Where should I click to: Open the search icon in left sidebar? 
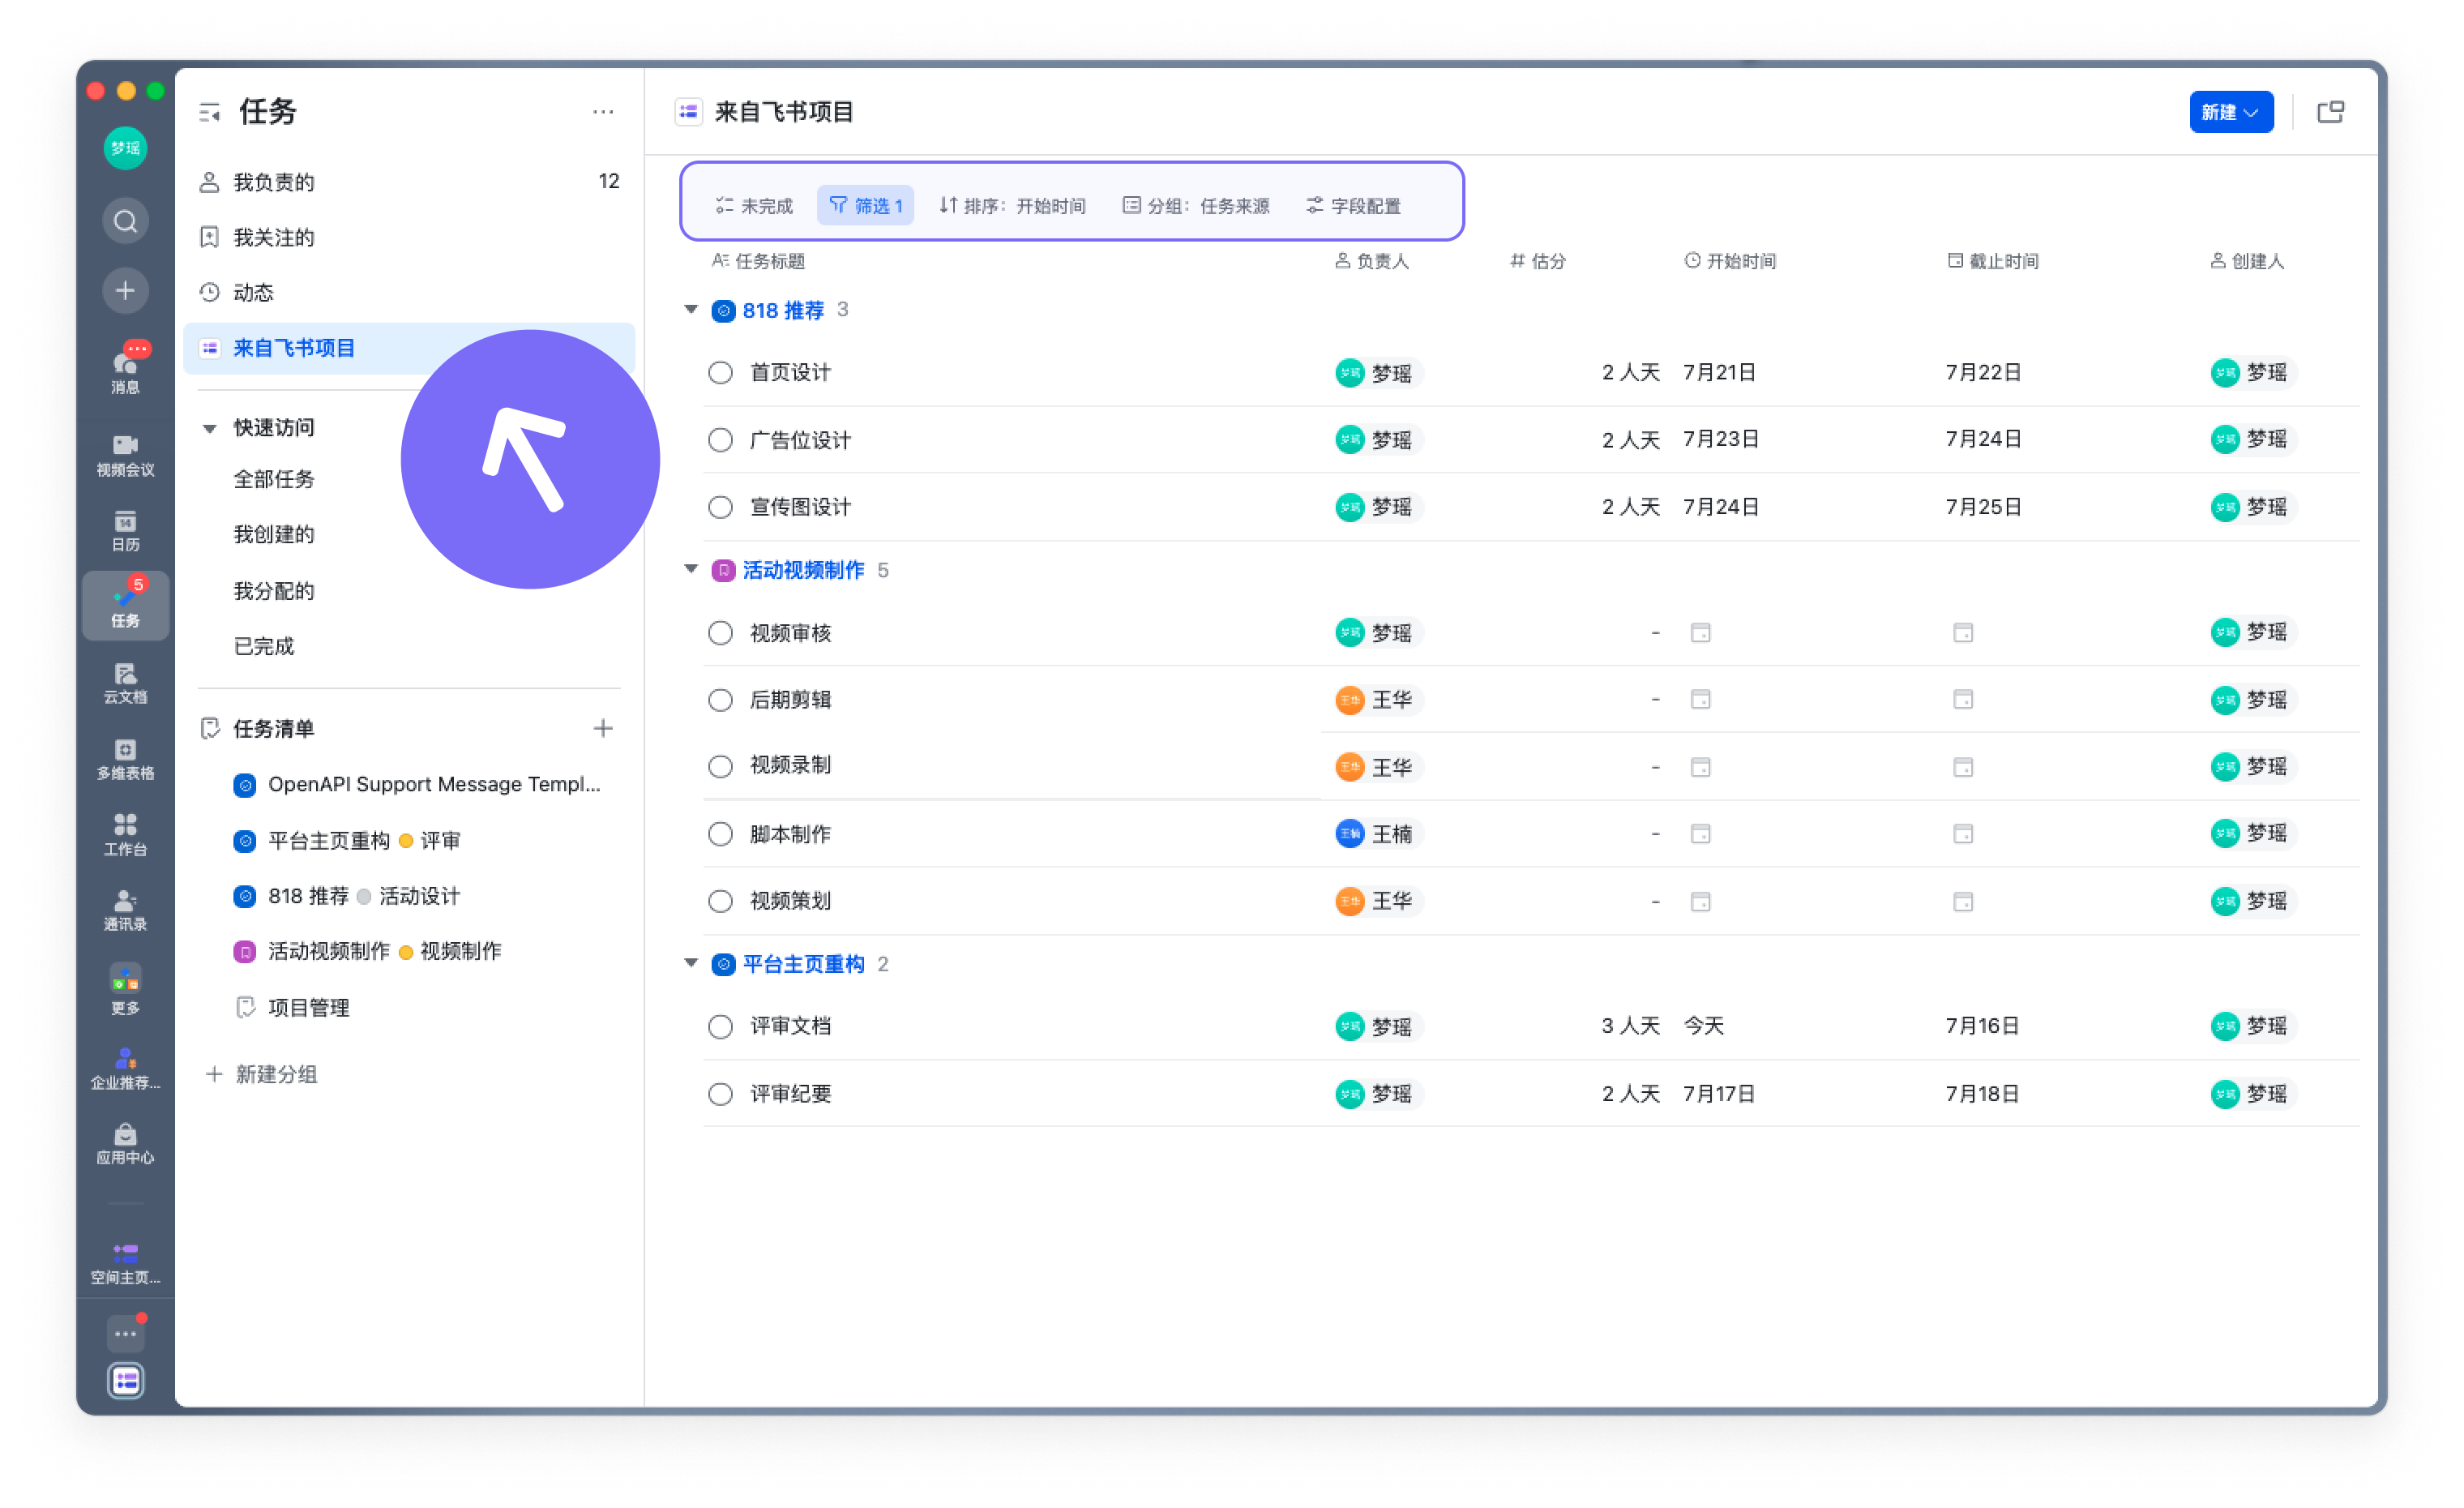click(x=125, y=221)
